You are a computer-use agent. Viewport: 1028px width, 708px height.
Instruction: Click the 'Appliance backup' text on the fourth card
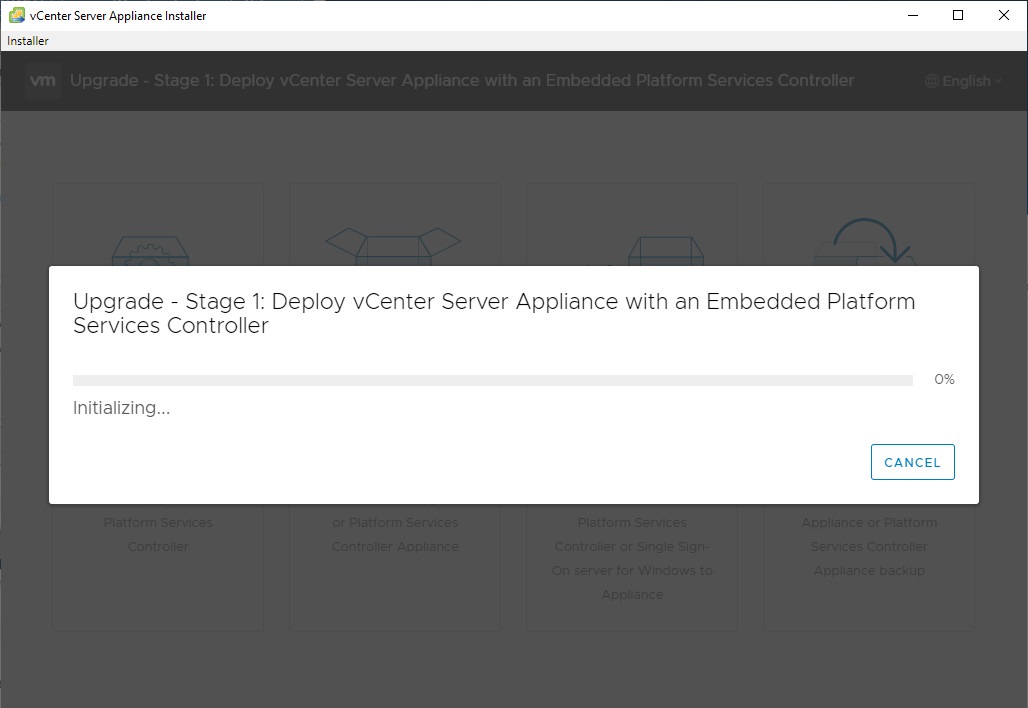pyautogui.click(x=869, y=571)
